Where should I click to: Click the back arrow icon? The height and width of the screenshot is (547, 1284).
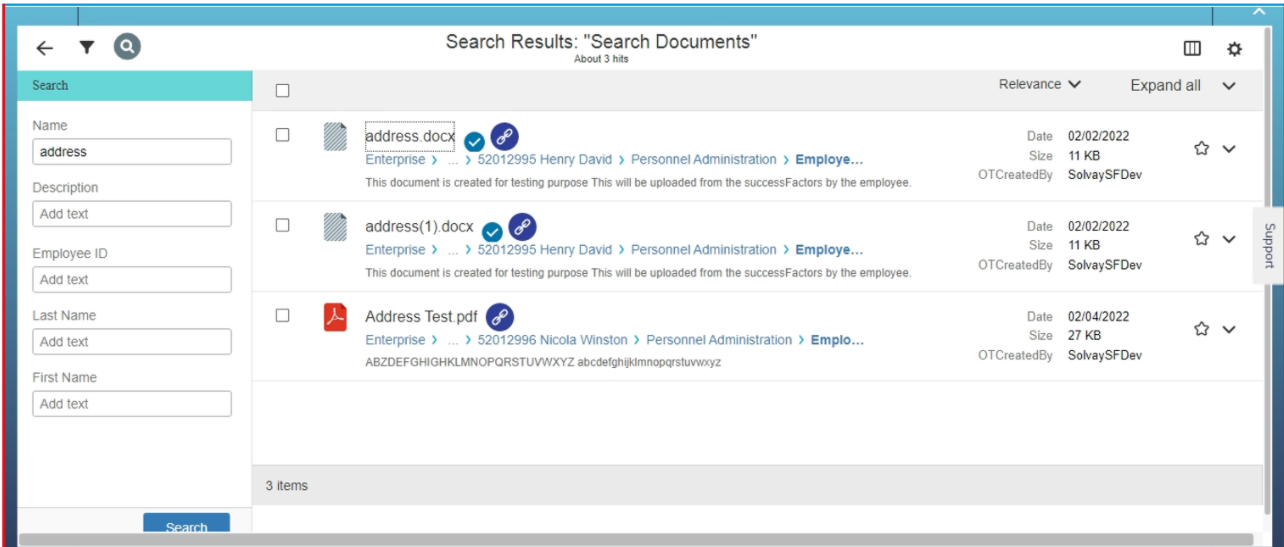click(x=44, y=48)
